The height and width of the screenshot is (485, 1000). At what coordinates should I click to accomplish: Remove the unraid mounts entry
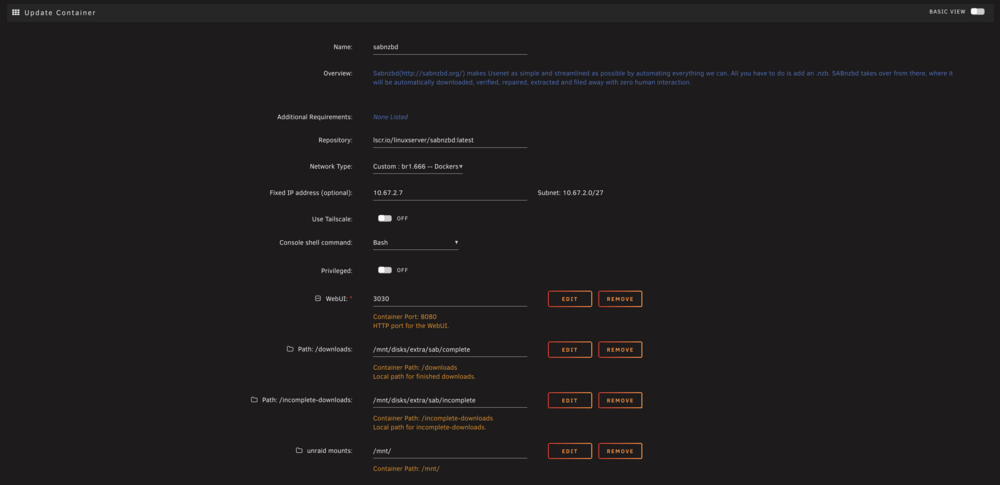[620, 451]
